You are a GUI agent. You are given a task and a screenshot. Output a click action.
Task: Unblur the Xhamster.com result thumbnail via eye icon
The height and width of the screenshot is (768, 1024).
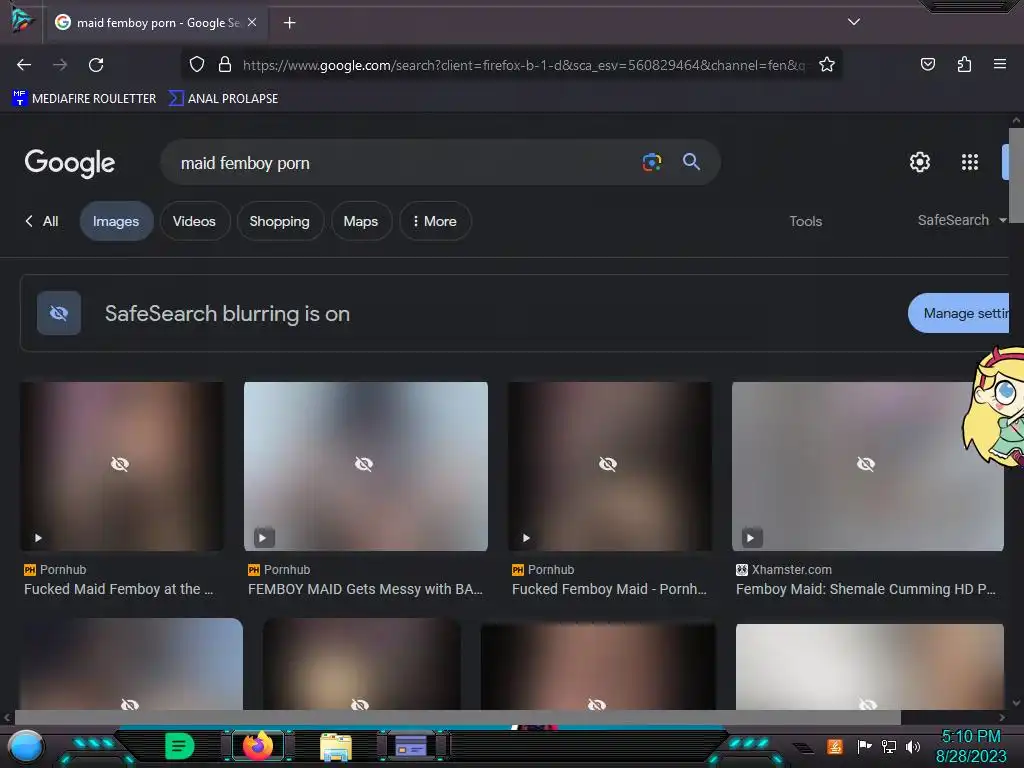866,464
